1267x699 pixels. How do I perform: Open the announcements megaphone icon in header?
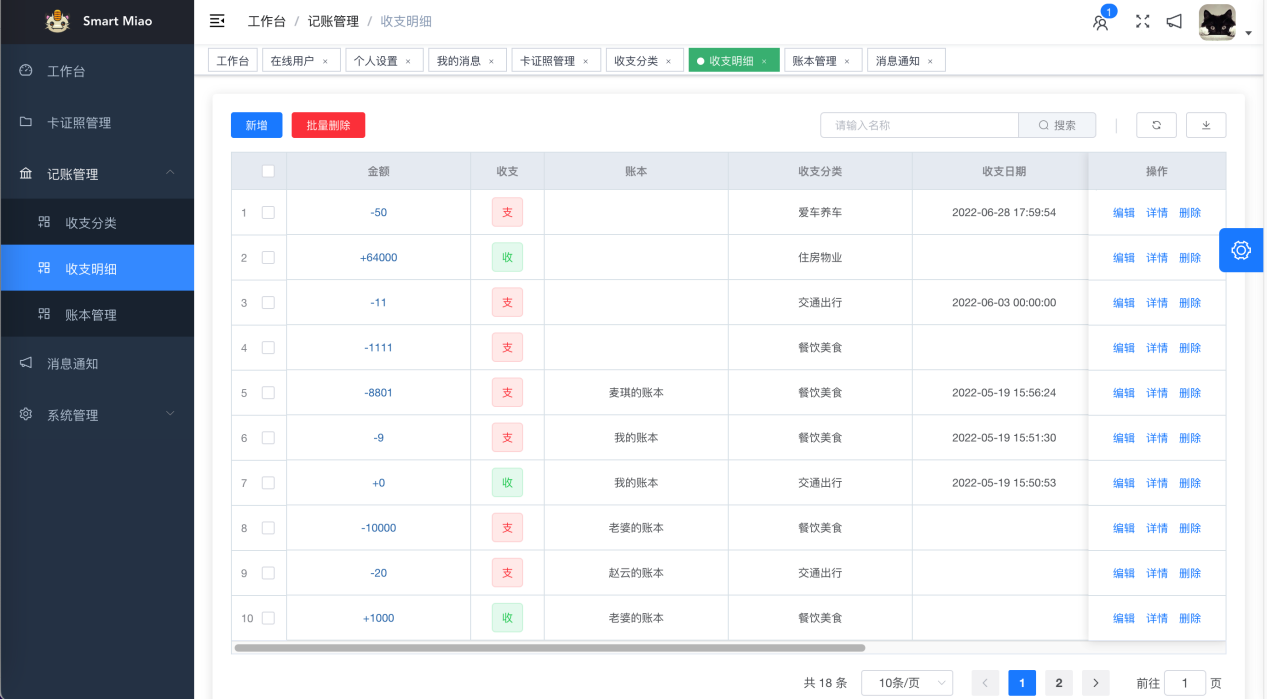coord(1174,21)
